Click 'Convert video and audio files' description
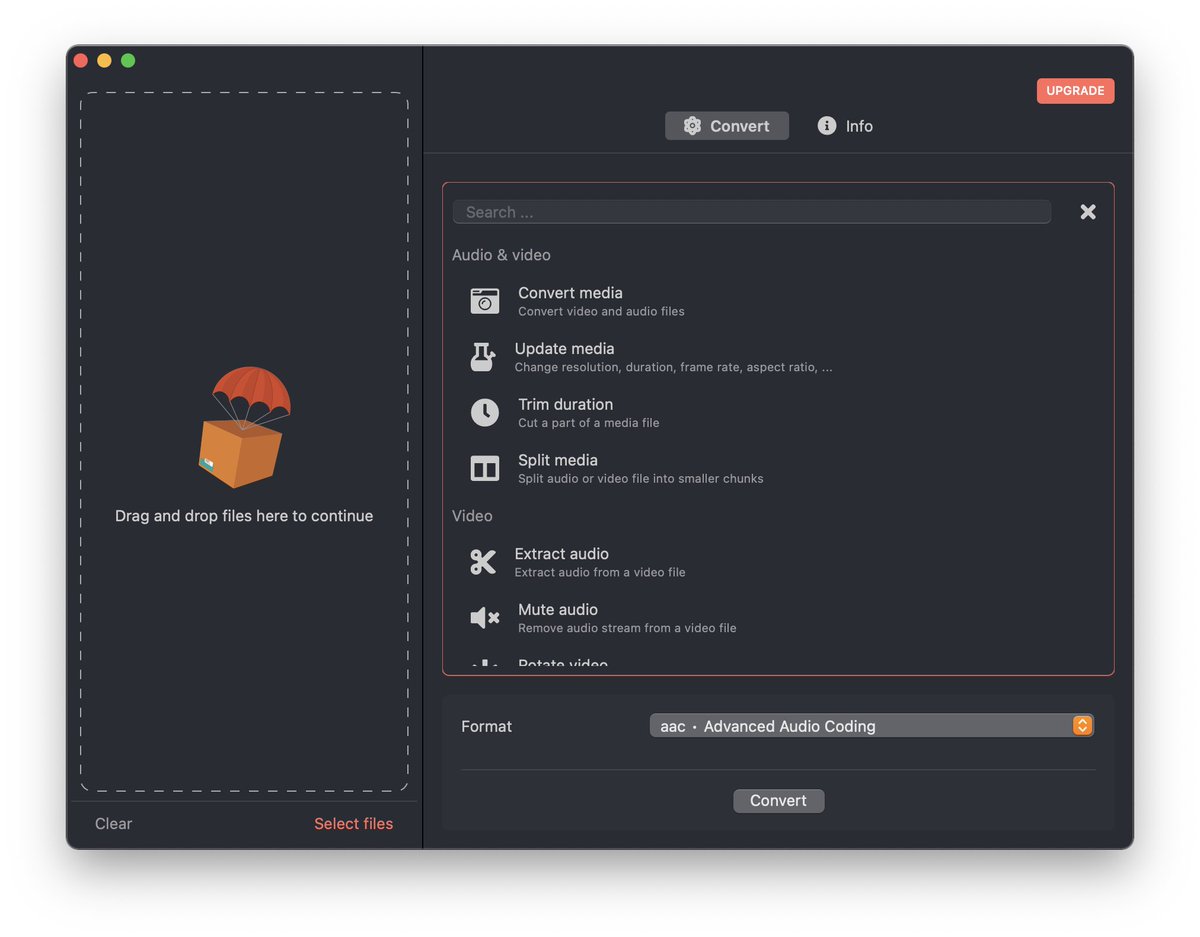The width and height of the screenshot is (1200, 937). [x=601, y=312]
